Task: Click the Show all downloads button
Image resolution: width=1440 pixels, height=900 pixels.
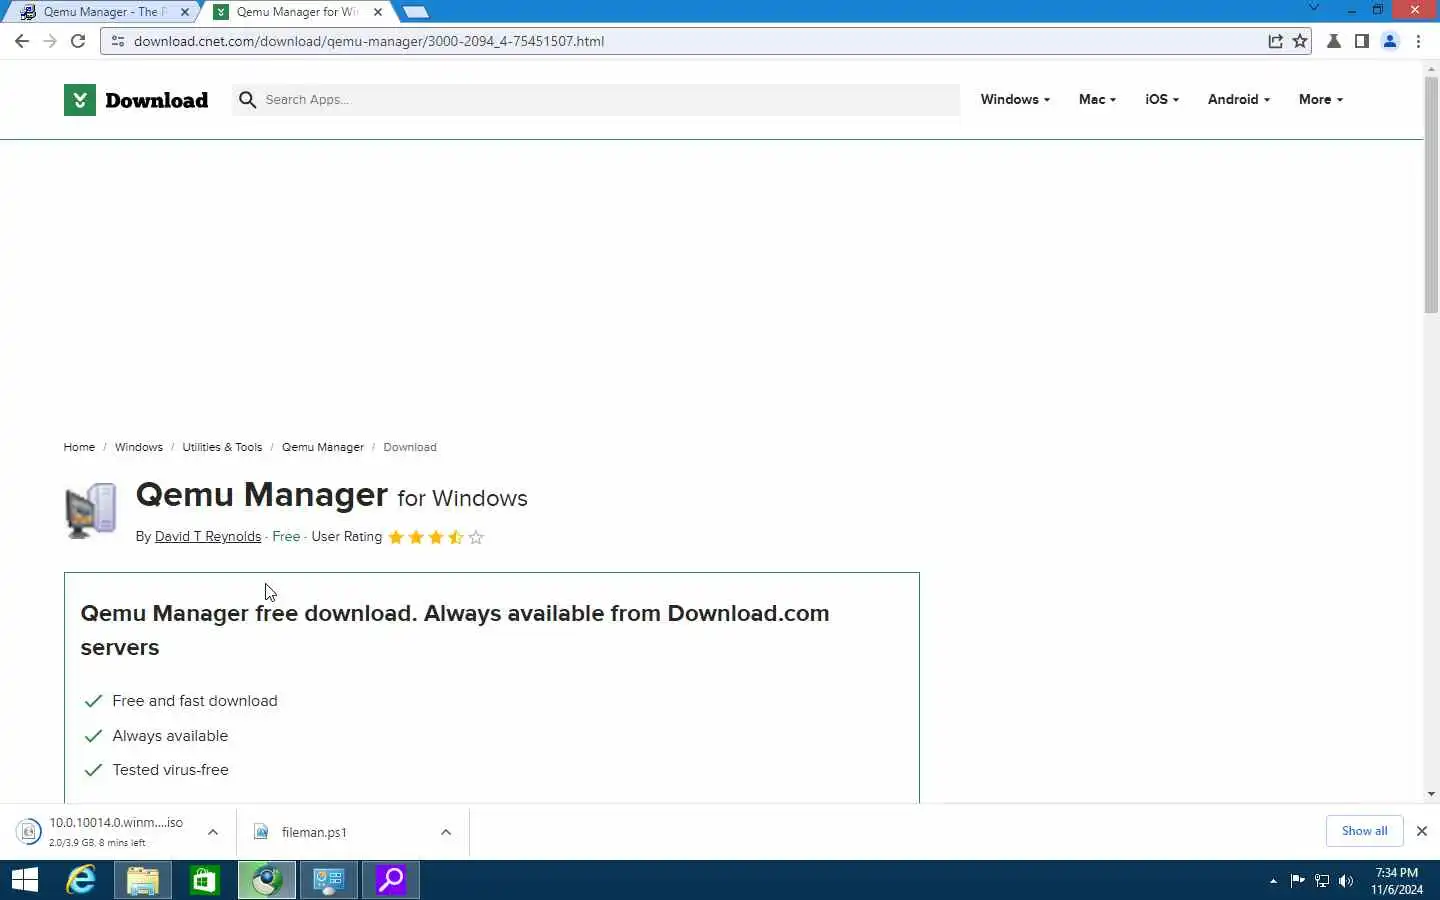Action: (1364, 831)
